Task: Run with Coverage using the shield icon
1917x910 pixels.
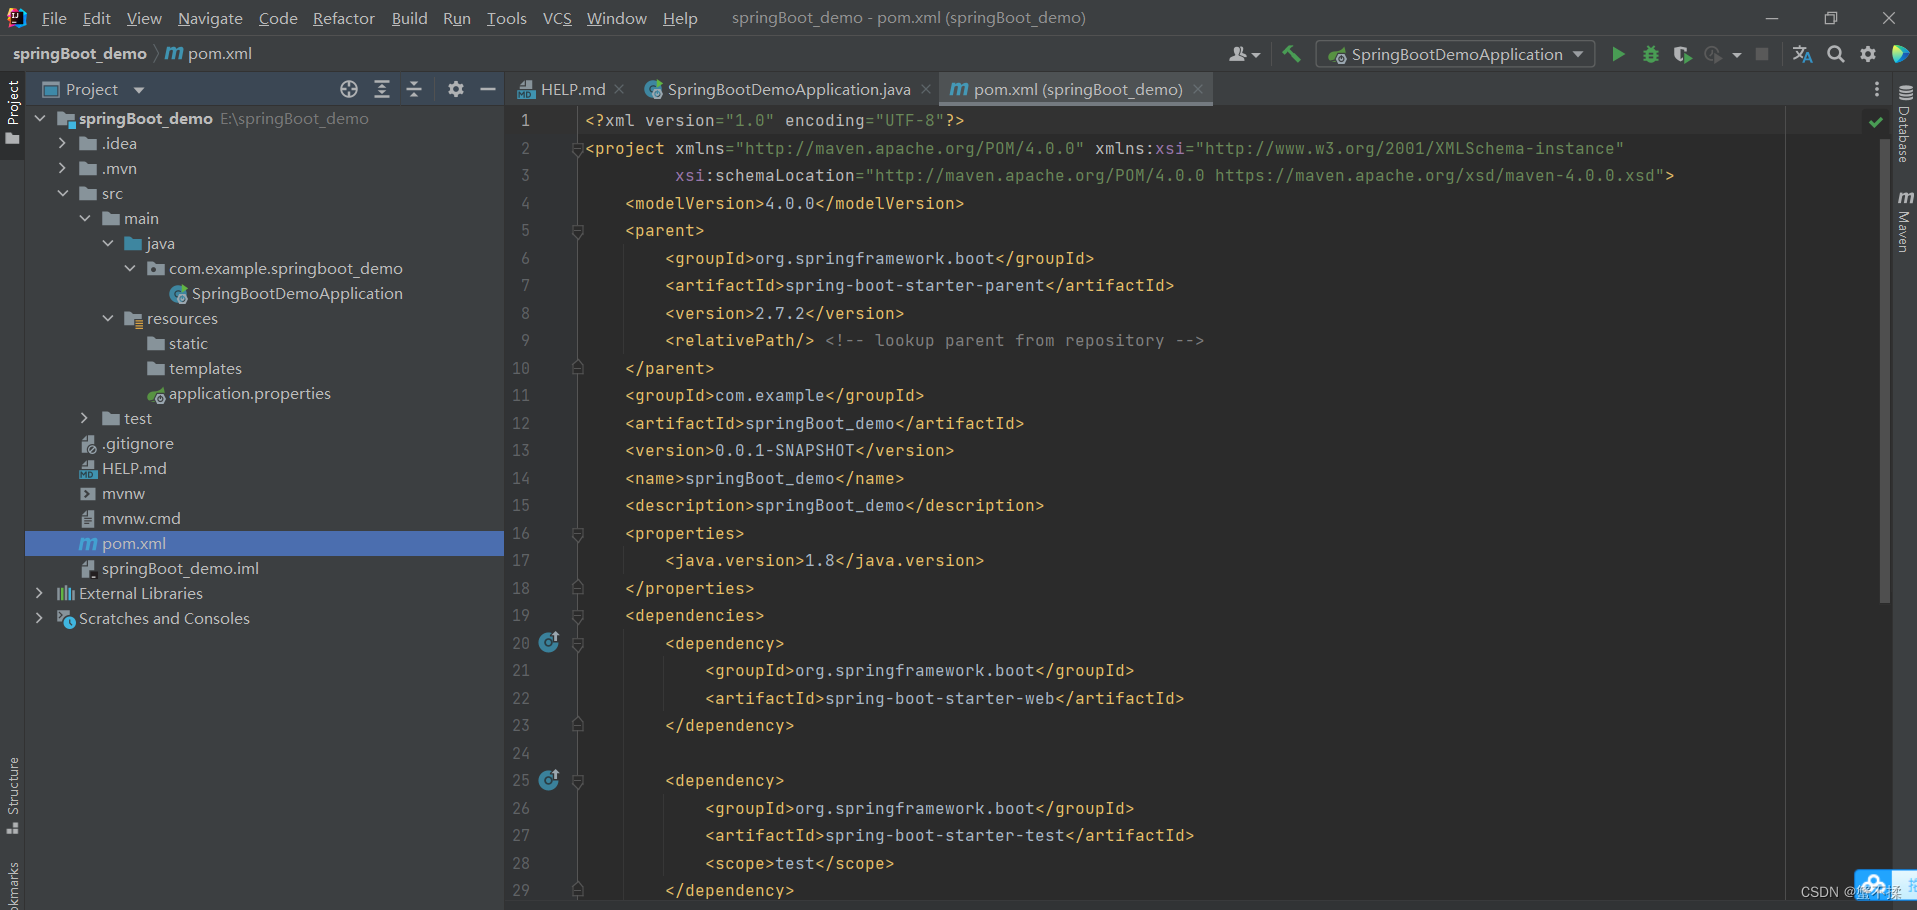Action: (1684, 54)
